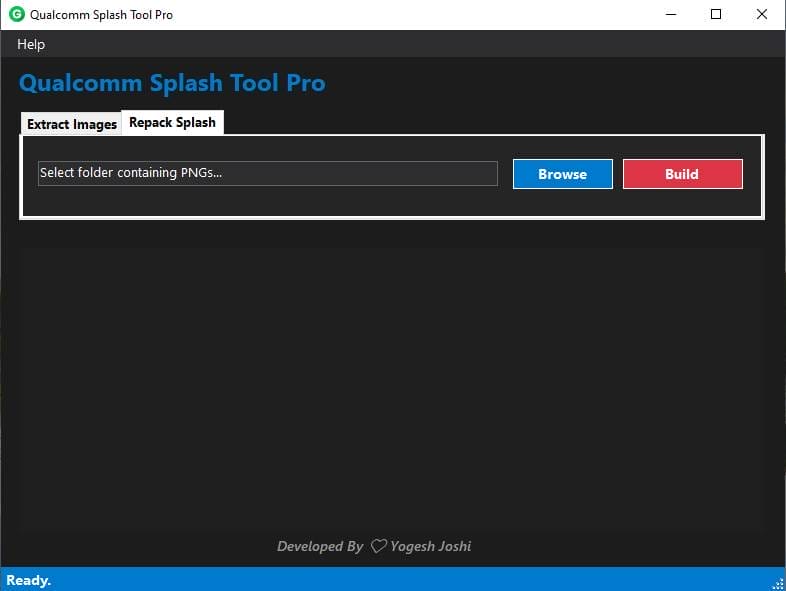This screenshot has height=591, width=786.
Task: Minimize the Qualcomm Splash Tool window
Action: 671,14
